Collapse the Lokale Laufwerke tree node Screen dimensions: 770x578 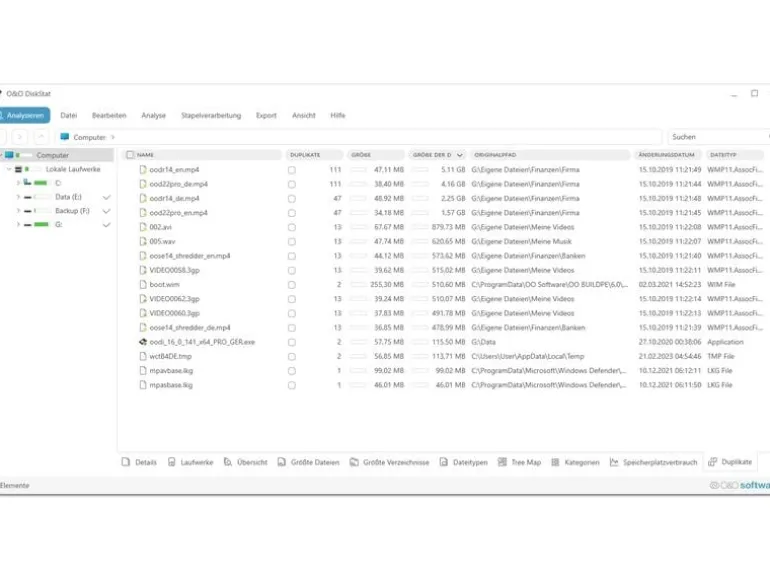tap(9, 169)
